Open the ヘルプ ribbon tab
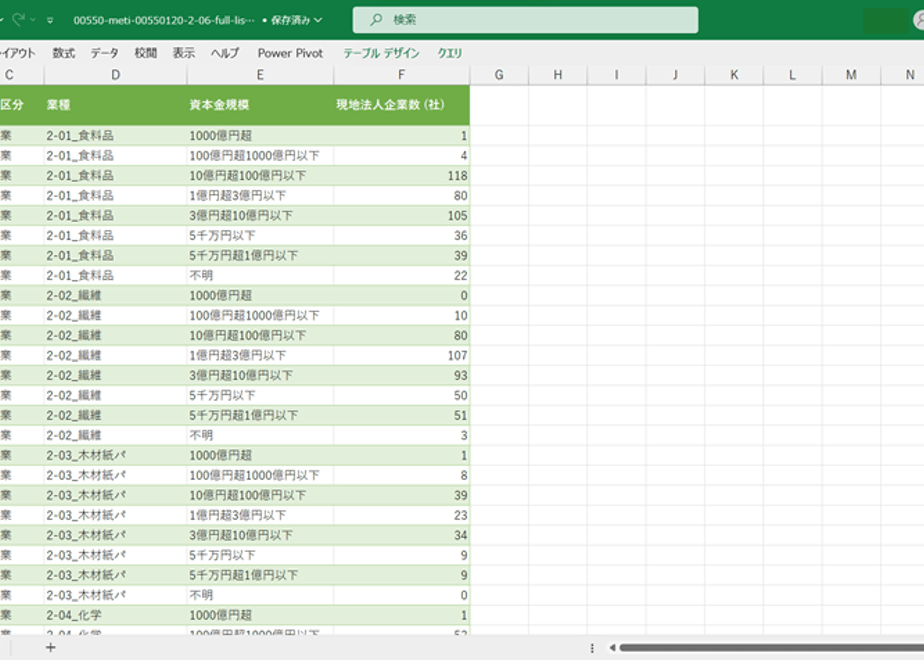The width and height of the screenshot is (924, 660). (225, 53)
